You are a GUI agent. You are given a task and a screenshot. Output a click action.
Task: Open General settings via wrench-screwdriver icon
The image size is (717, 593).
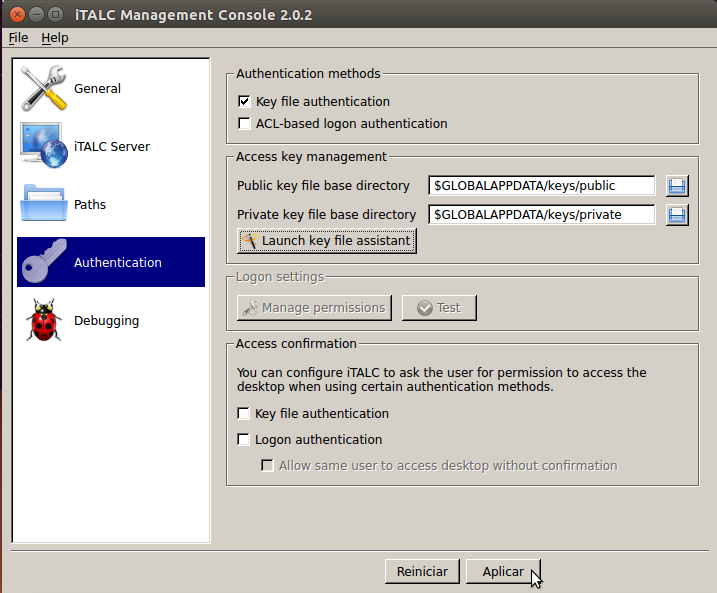(44, 88)
